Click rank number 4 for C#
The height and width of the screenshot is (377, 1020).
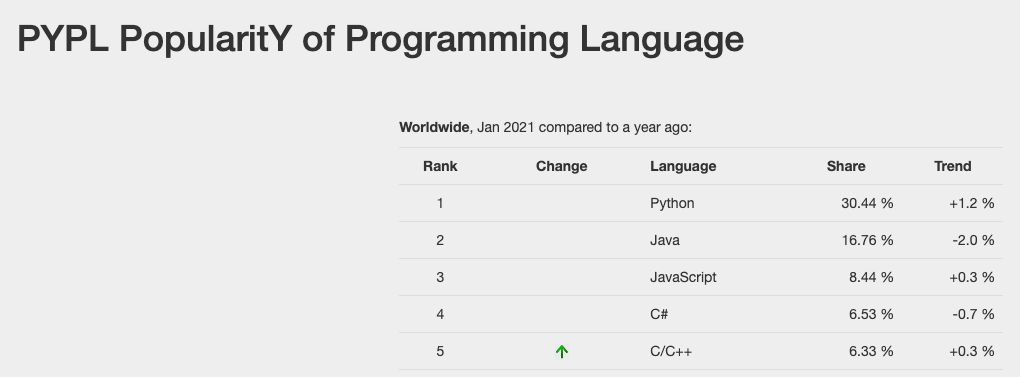(x=440, y=315)
